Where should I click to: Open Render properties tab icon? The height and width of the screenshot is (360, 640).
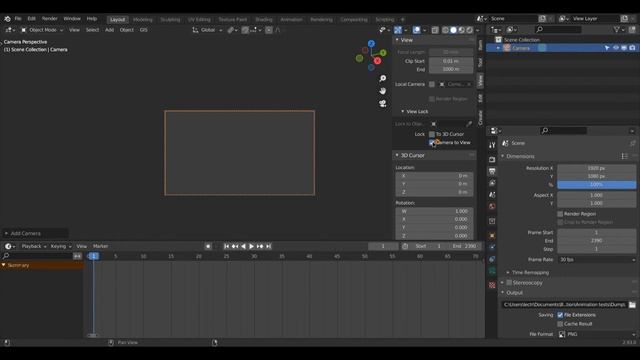click(x=492, y=160)
